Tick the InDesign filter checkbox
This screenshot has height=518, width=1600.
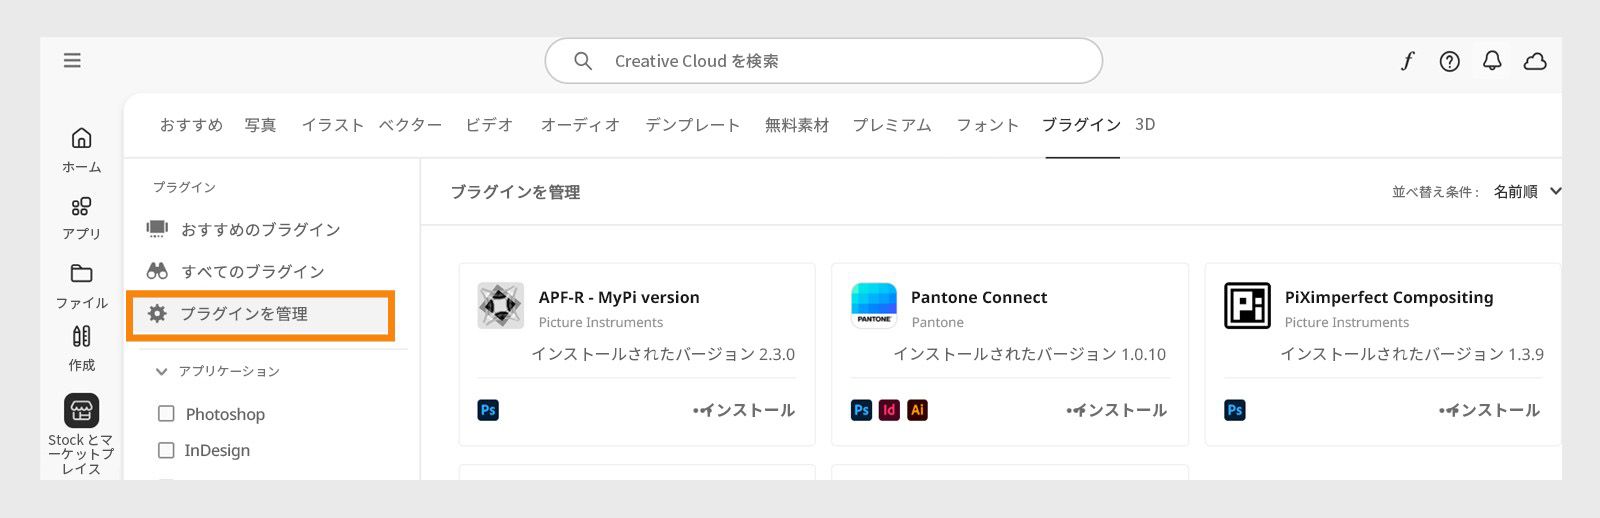(x=166, y=451)
